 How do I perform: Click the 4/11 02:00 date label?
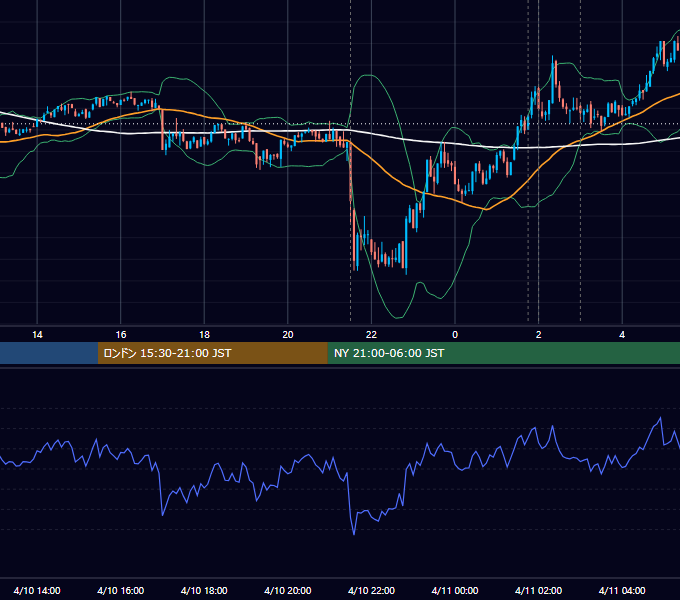[539, 590]
